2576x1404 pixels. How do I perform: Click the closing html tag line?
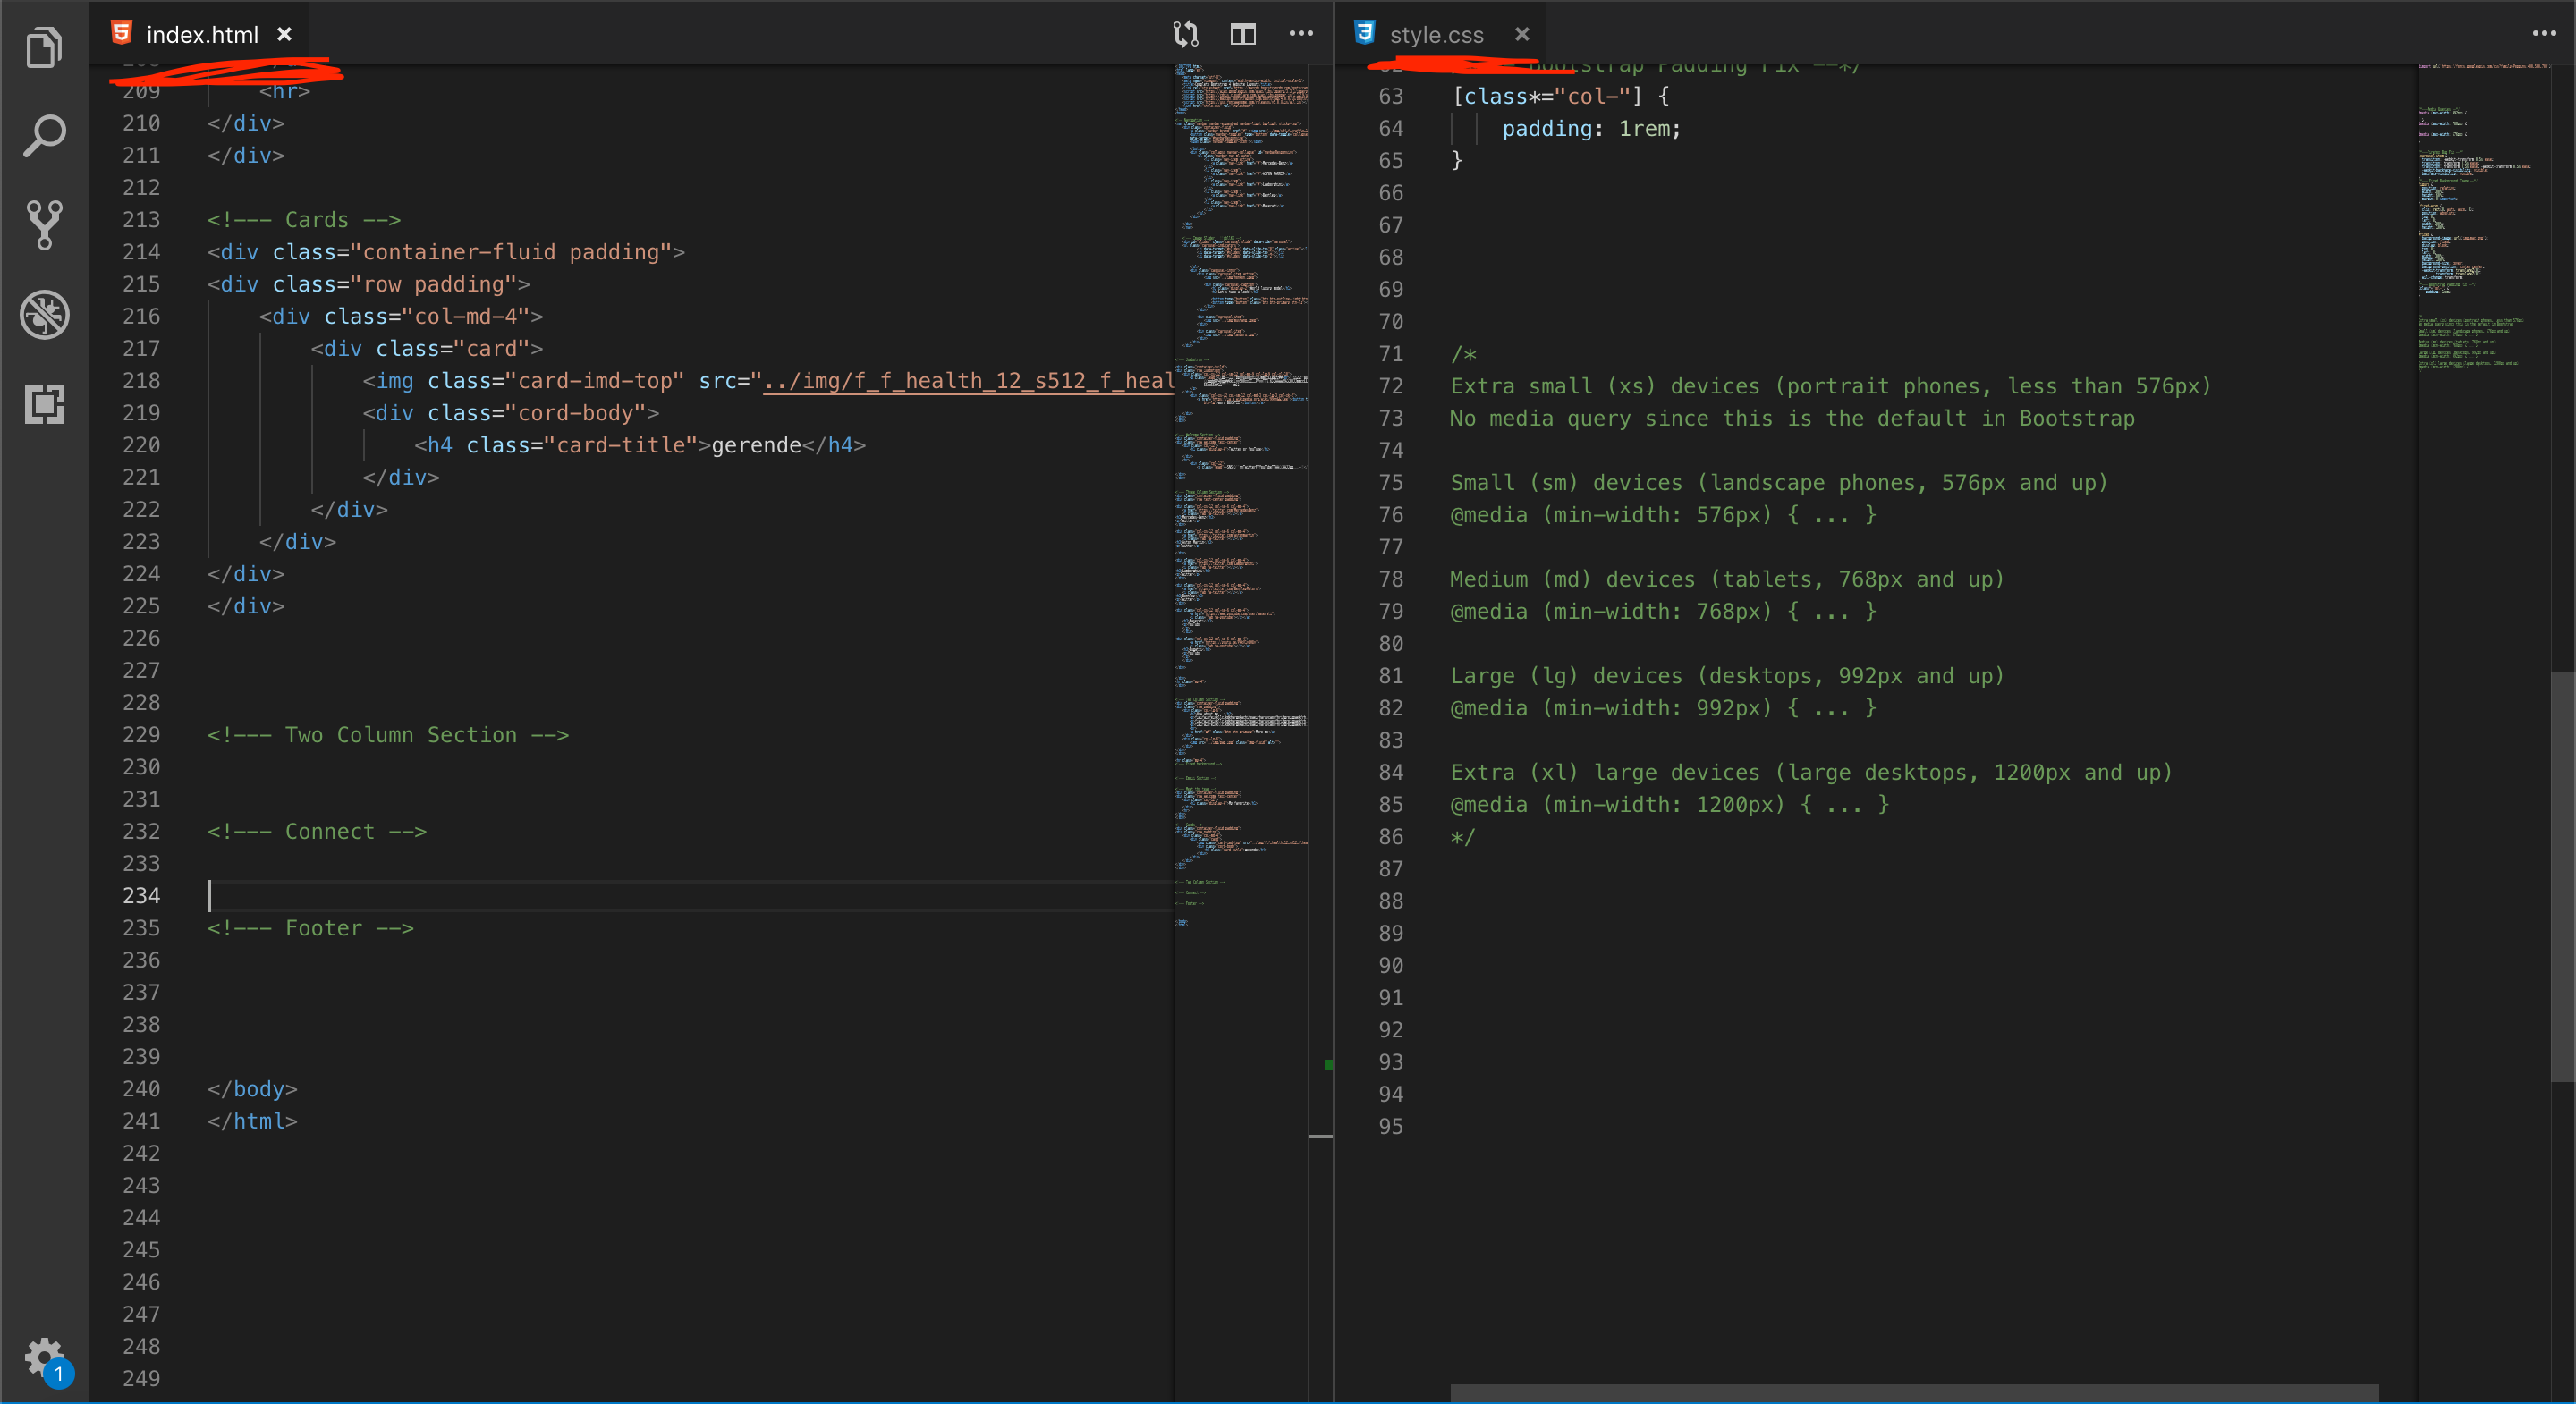coord(252,1121)
